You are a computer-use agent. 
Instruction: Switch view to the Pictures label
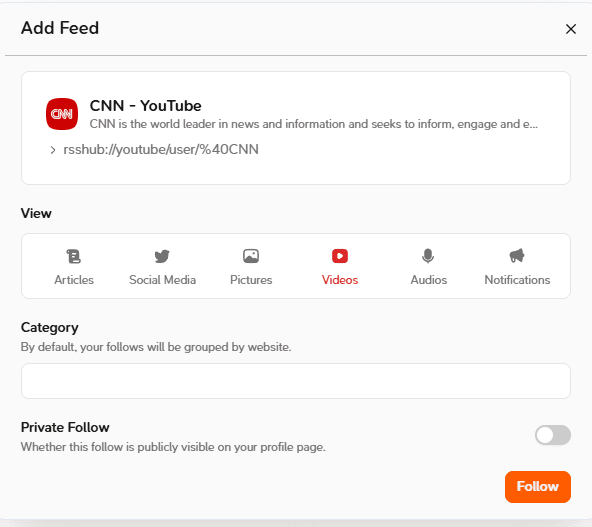click(251, 280)
